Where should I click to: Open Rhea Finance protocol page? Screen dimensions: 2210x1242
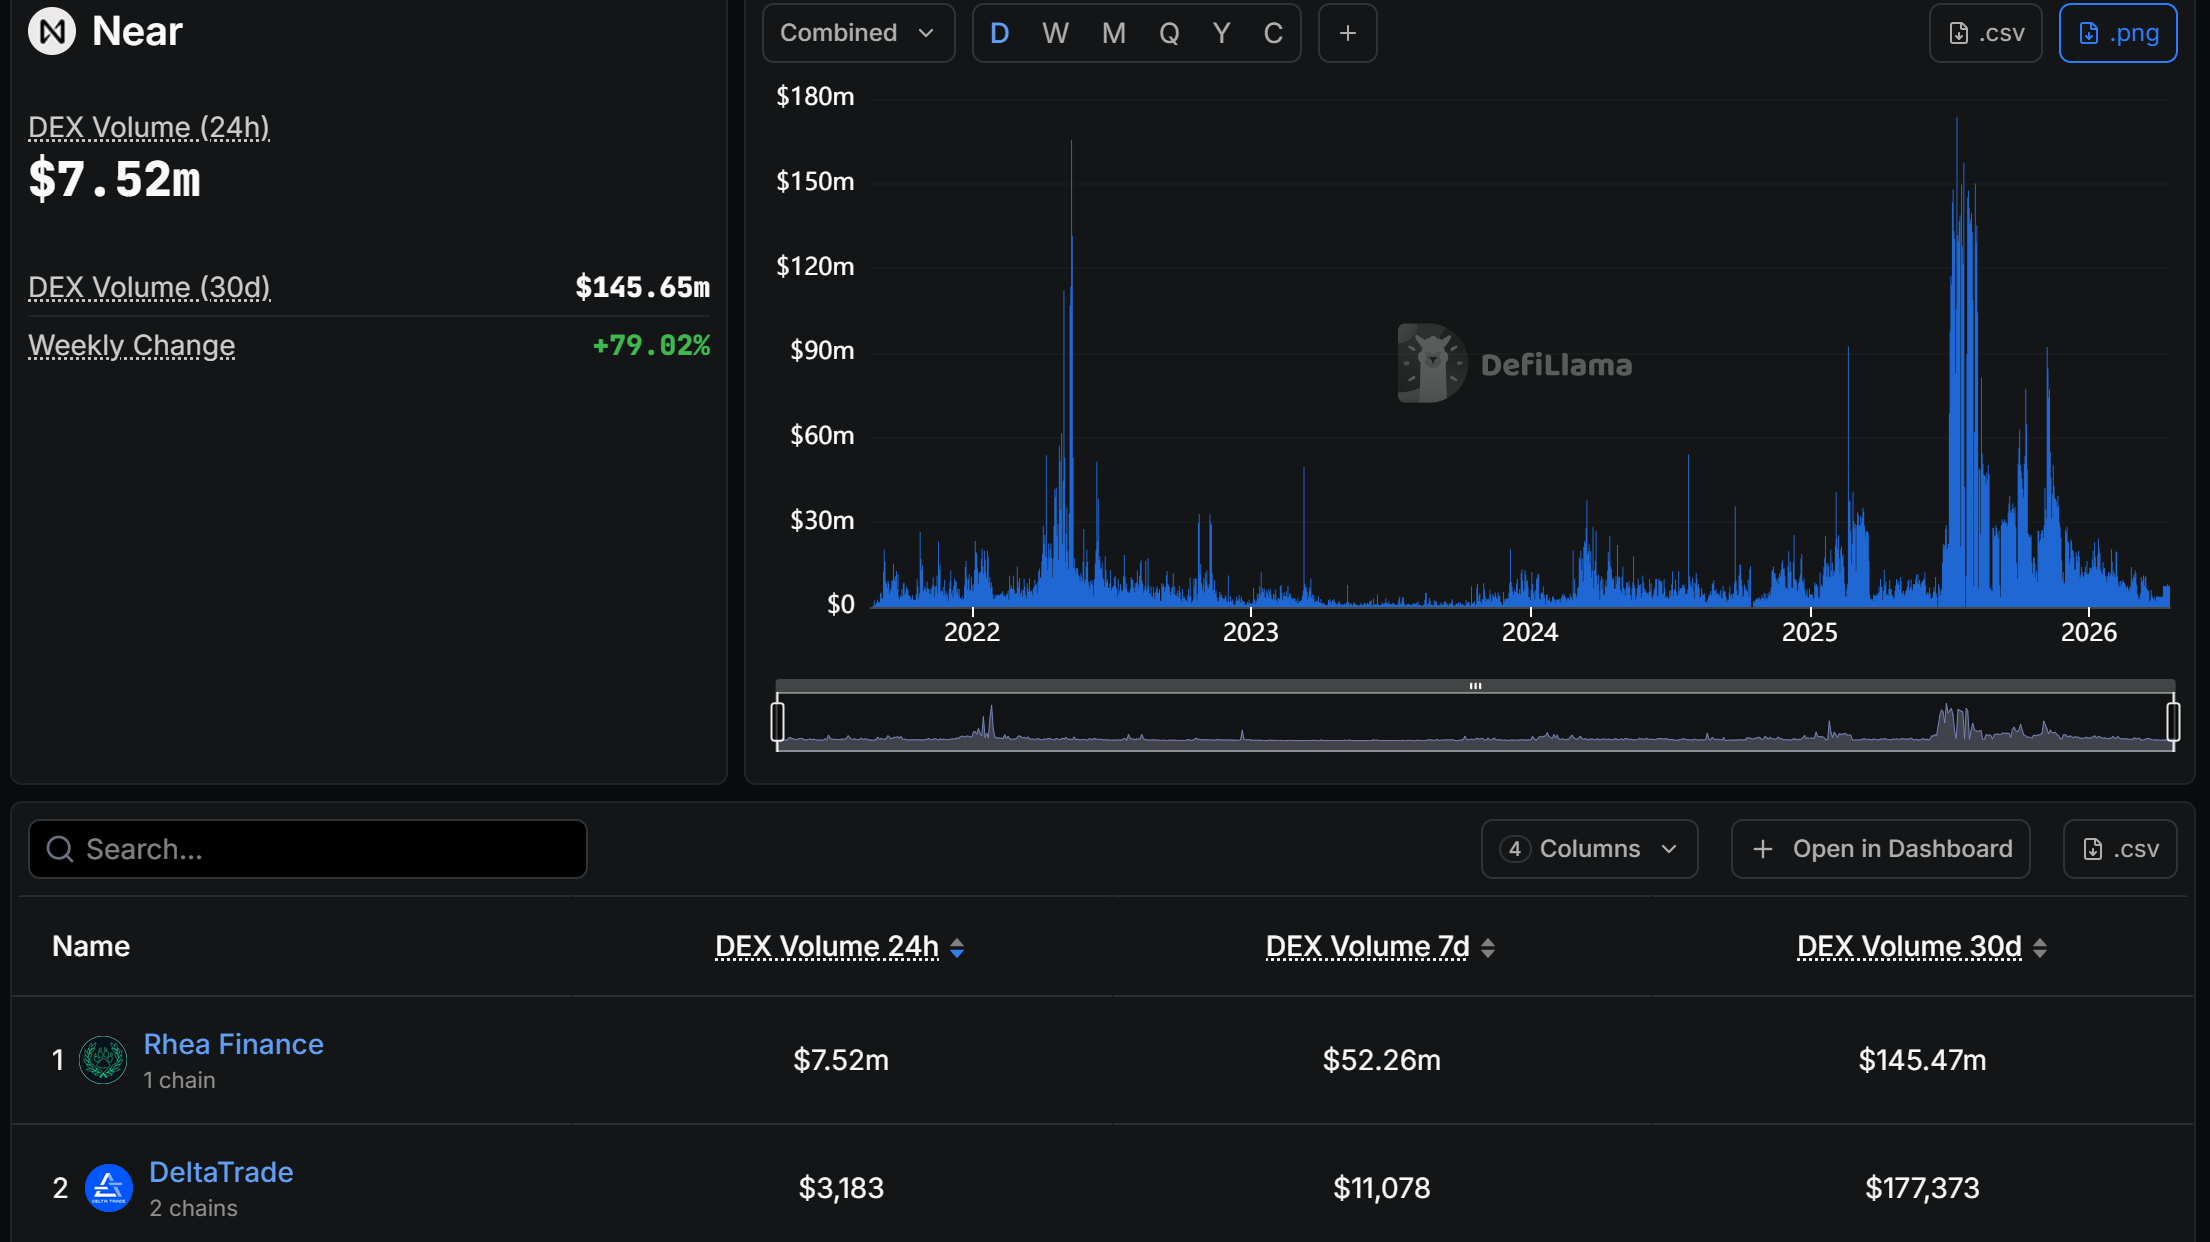click(x=234, y=1043)
